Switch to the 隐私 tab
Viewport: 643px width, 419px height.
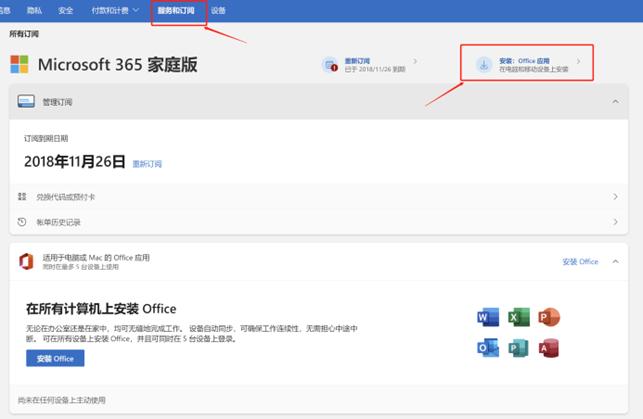[x=34, y=10]
